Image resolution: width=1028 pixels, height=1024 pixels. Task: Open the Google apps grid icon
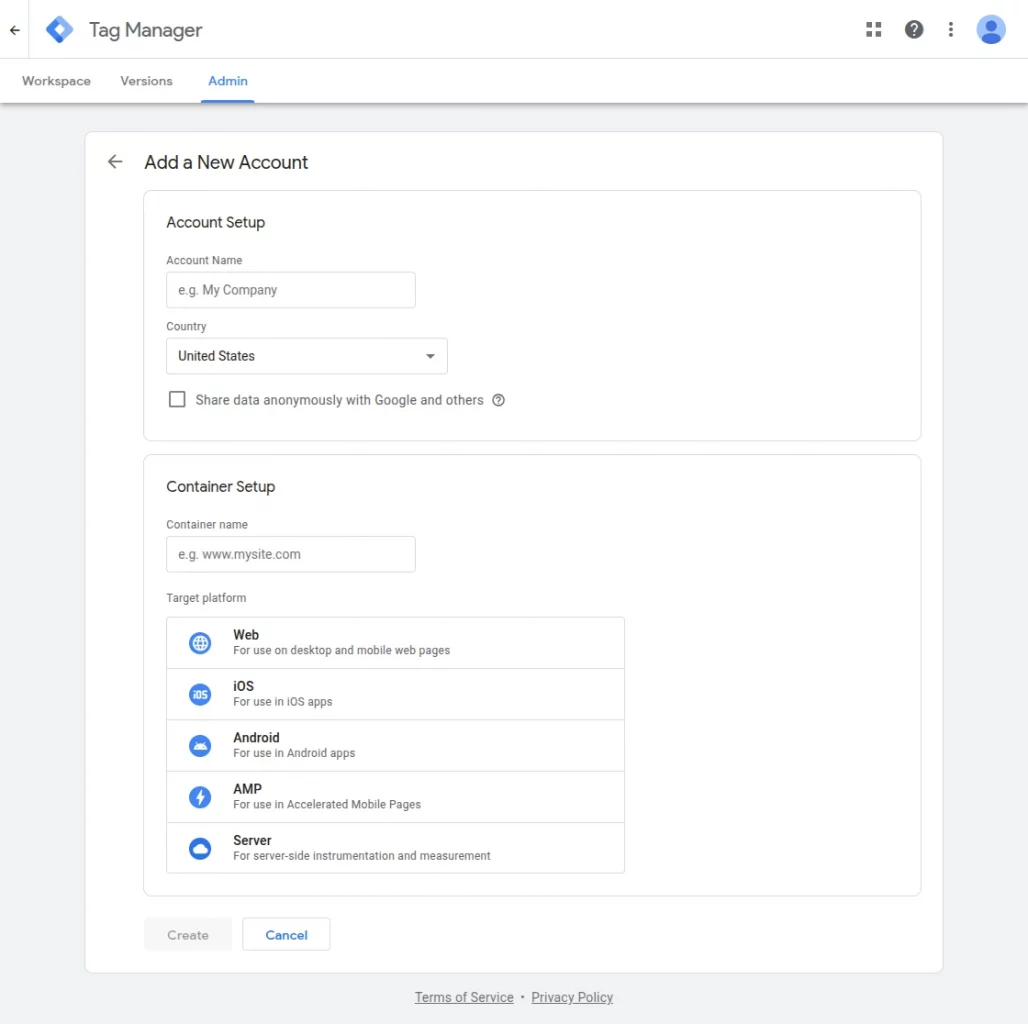[x=873, y=30]
